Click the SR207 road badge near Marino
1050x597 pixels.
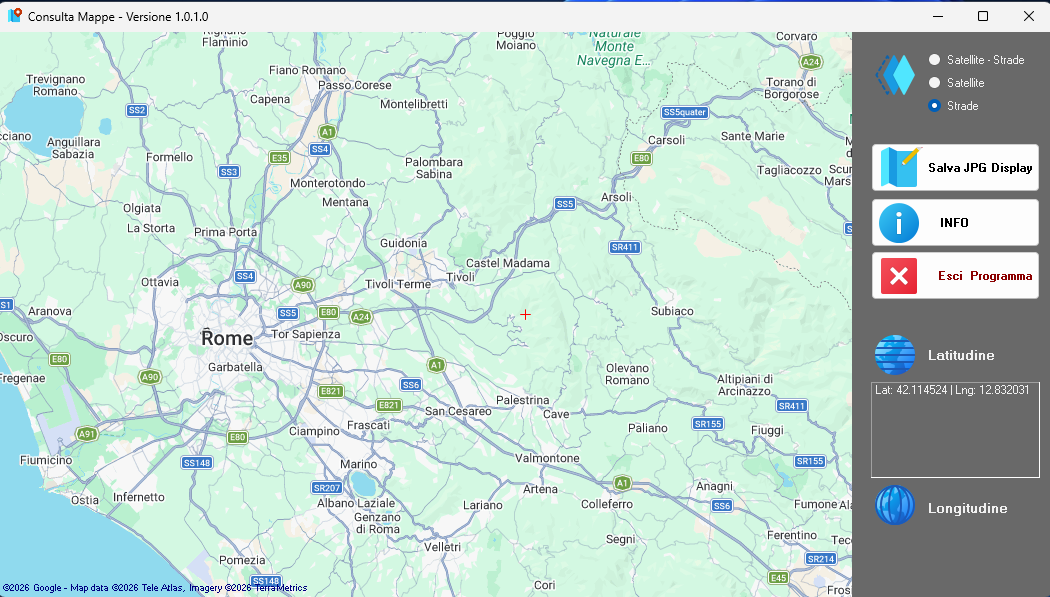coord(327,488)
